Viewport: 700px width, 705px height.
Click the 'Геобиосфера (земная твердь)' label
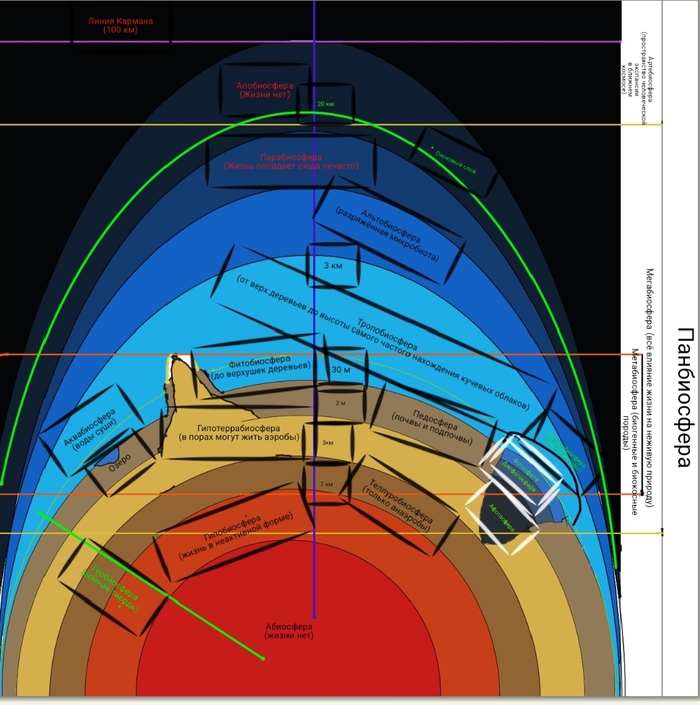point(111,589)
